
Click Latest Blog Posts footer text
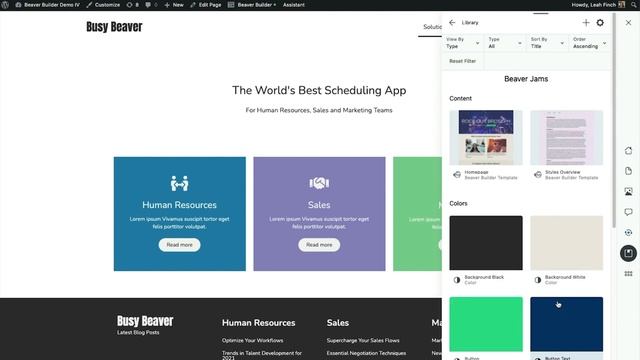pyautogui.click(x=138, y=333)
